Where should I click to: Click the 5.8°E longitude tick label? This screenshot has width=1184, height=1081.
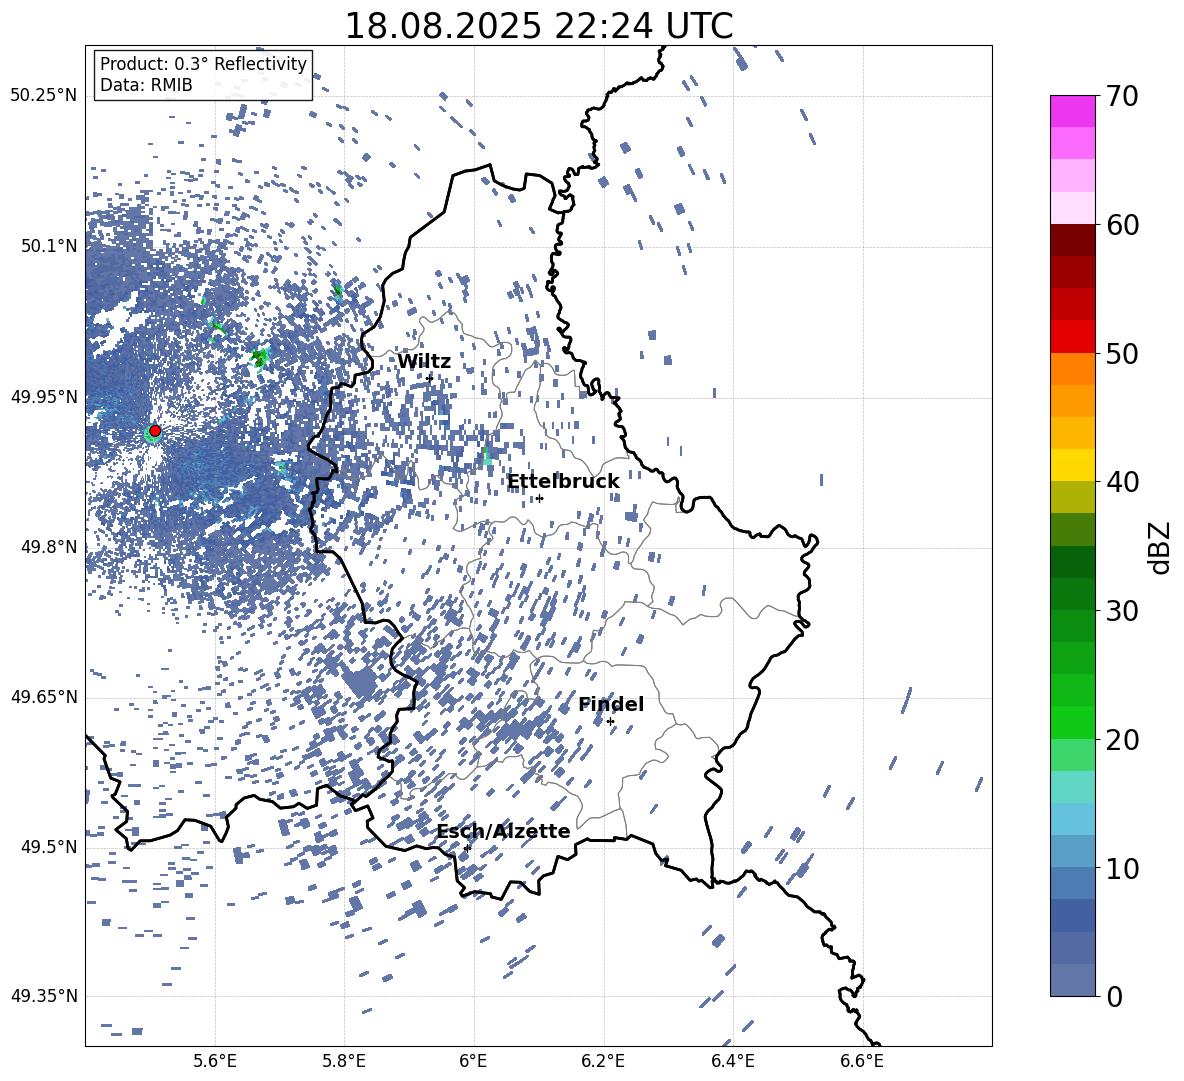344,1061
